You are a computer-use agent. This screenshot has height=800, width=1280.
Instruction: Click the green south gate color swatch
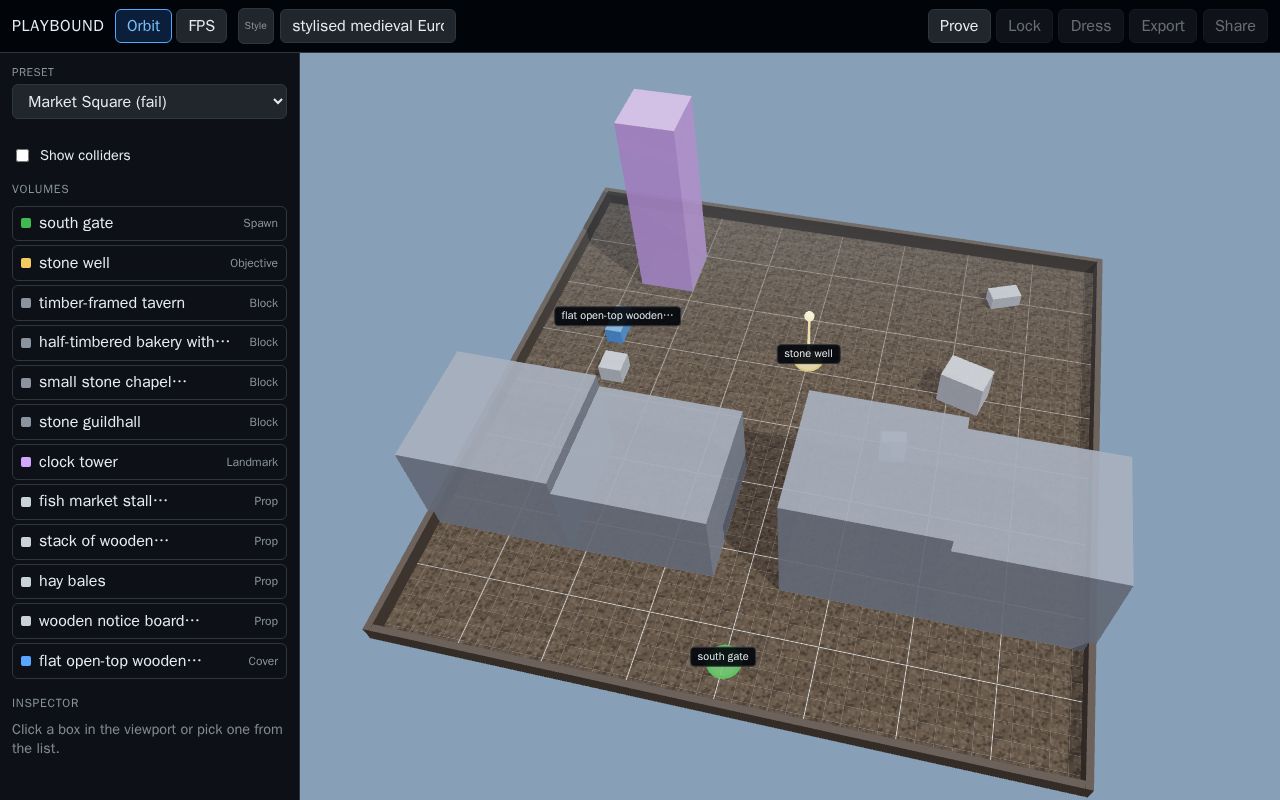pyautogui.click(x=26, y=223)
